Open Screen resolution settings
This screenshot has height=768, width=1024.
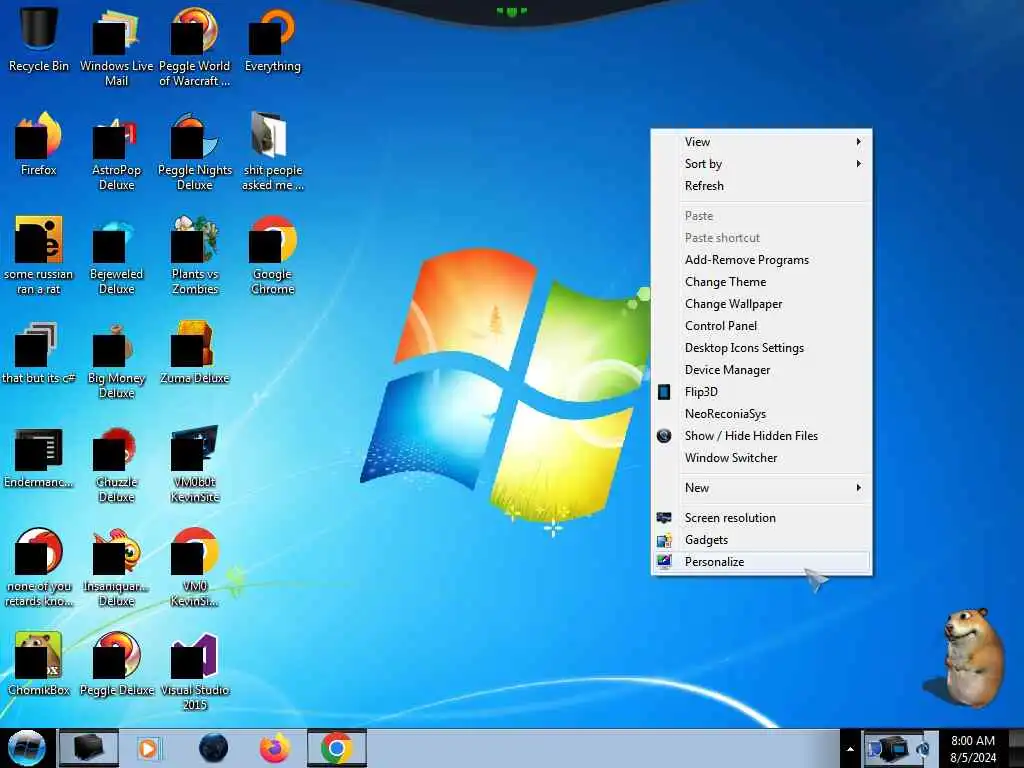pos(761,518)
